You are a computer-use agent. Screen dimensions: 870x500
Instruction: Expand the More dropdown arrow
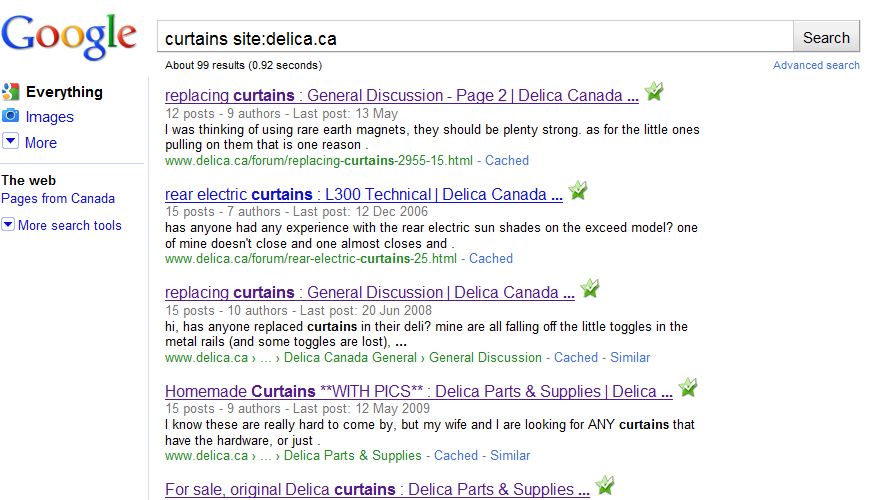click(x=11, y=141)
